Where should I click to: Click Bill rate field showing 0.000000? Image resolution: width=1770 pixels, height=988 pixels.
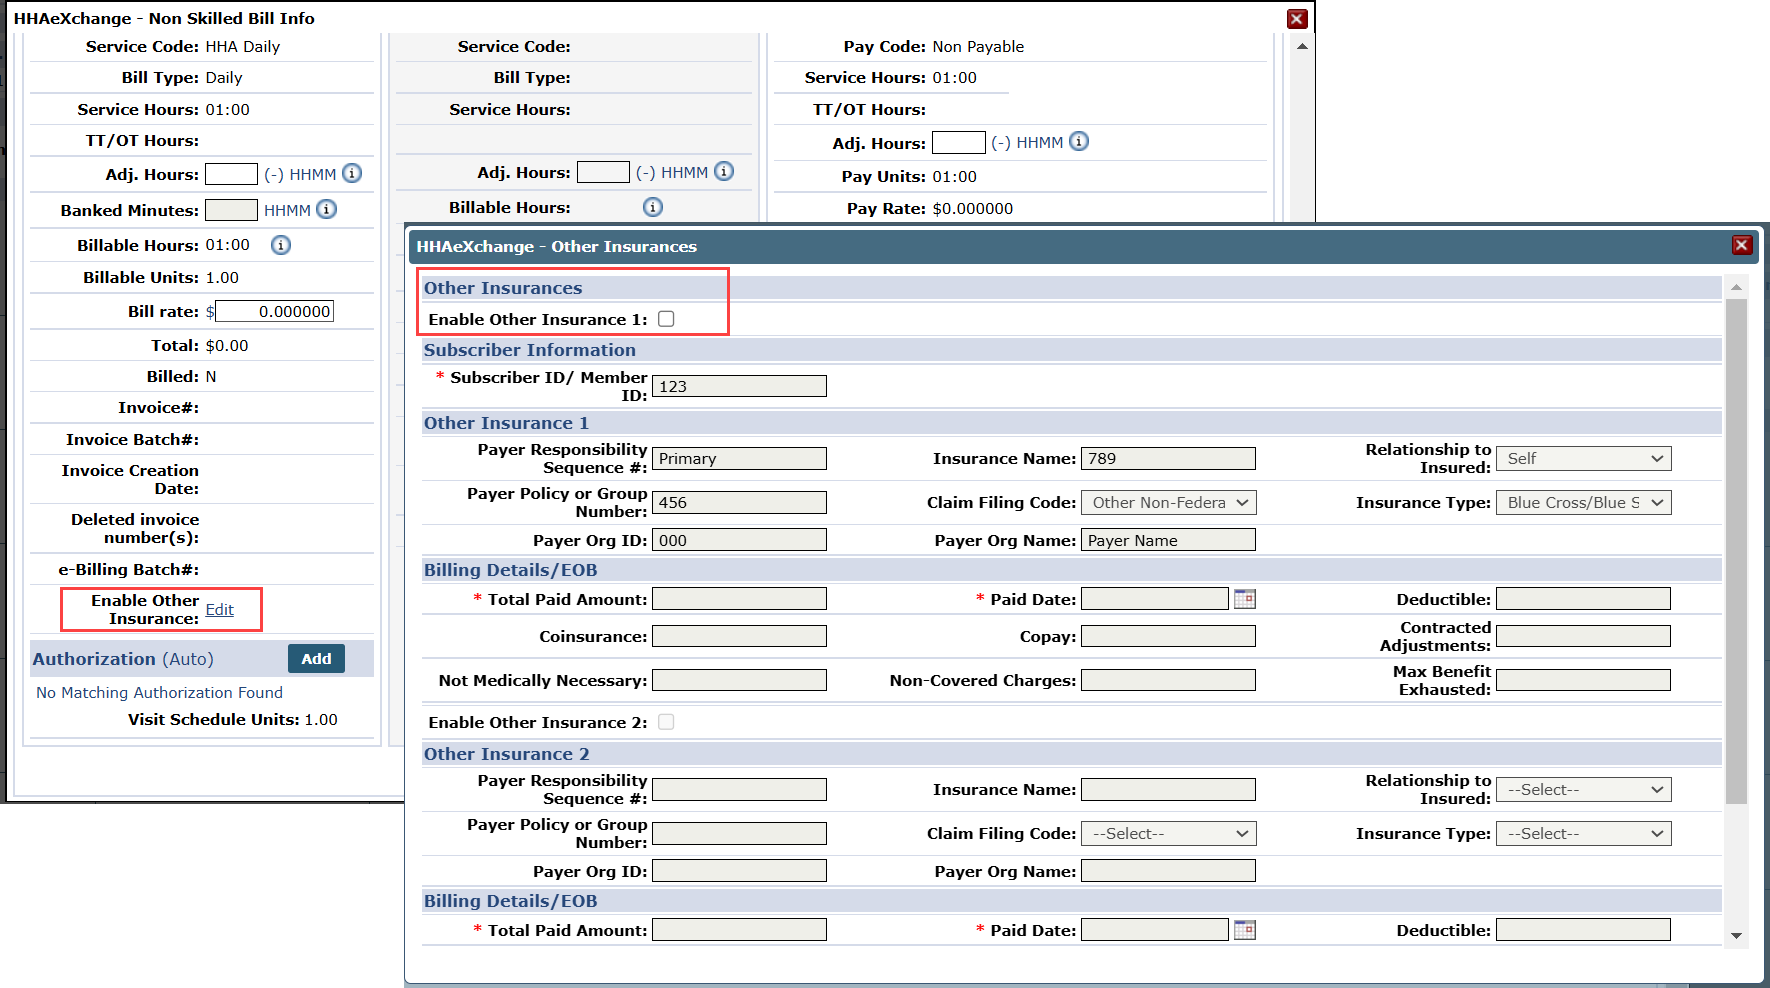(274, 311)
